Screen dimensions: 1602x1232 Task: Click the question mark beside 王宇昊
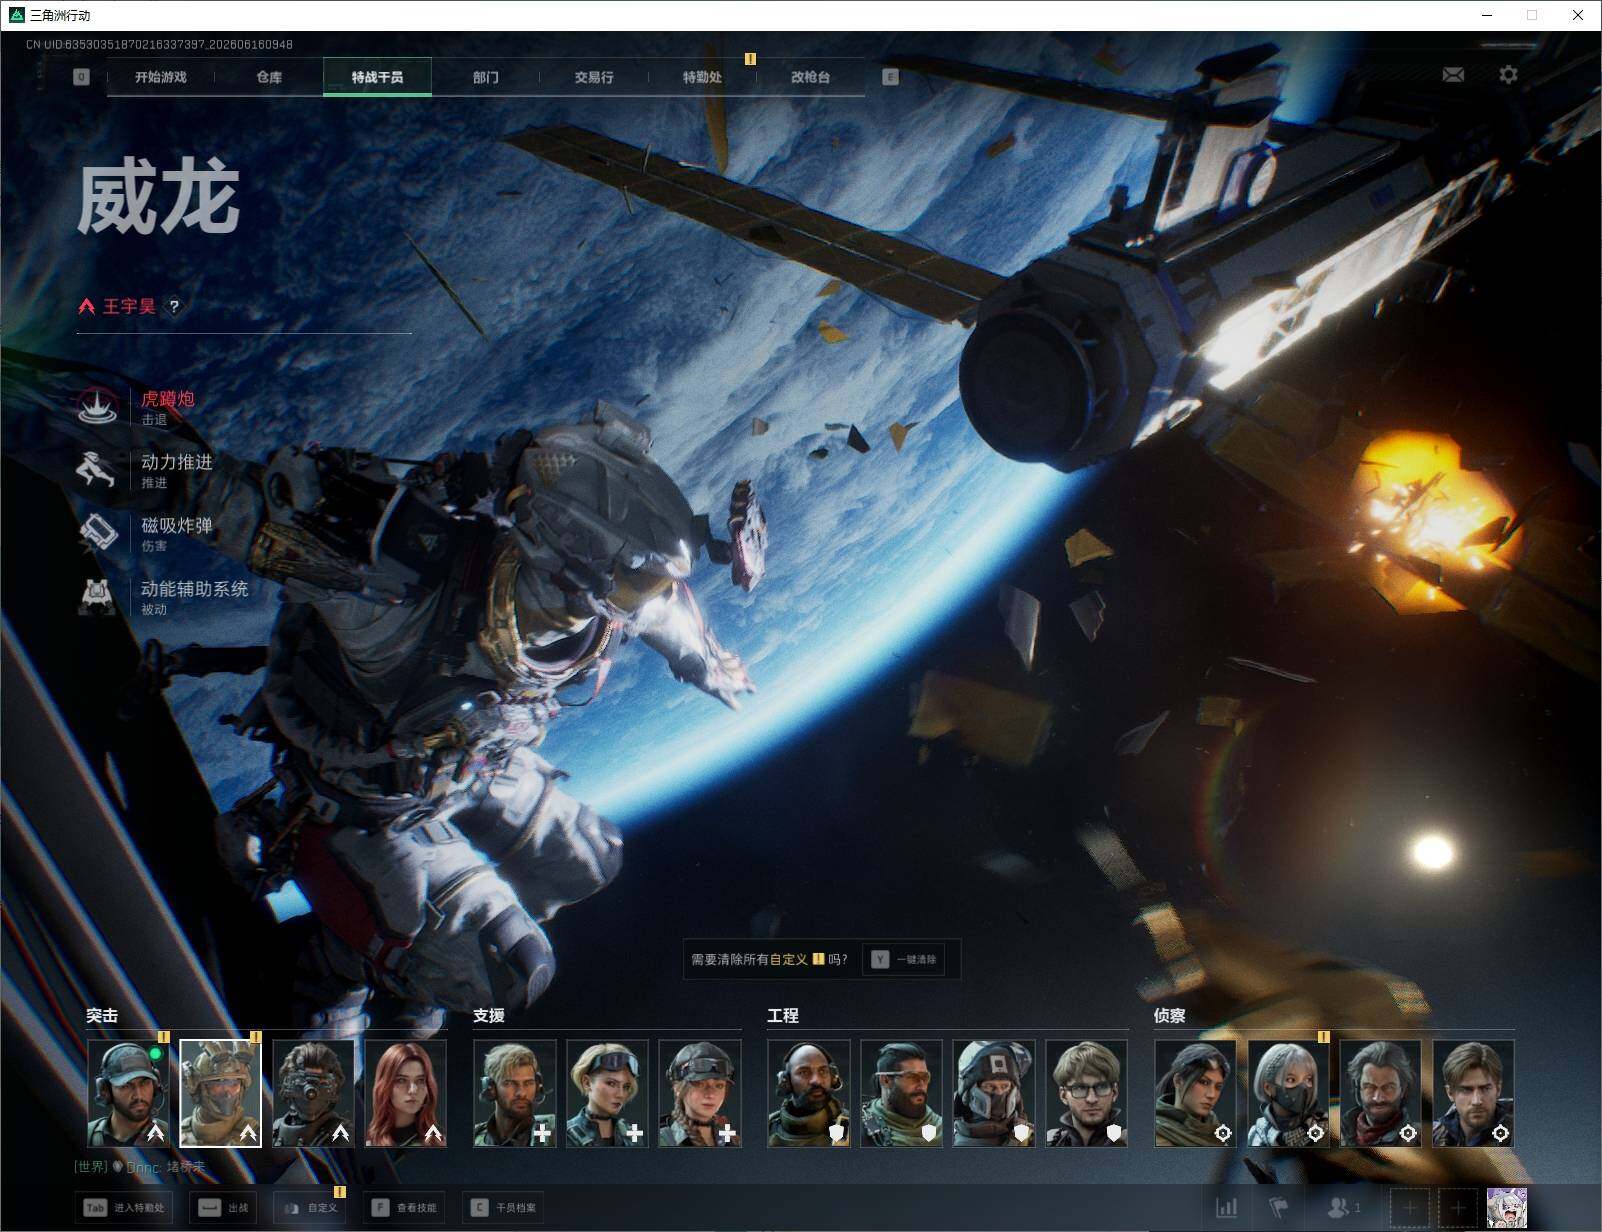click(x=174, y=307)
